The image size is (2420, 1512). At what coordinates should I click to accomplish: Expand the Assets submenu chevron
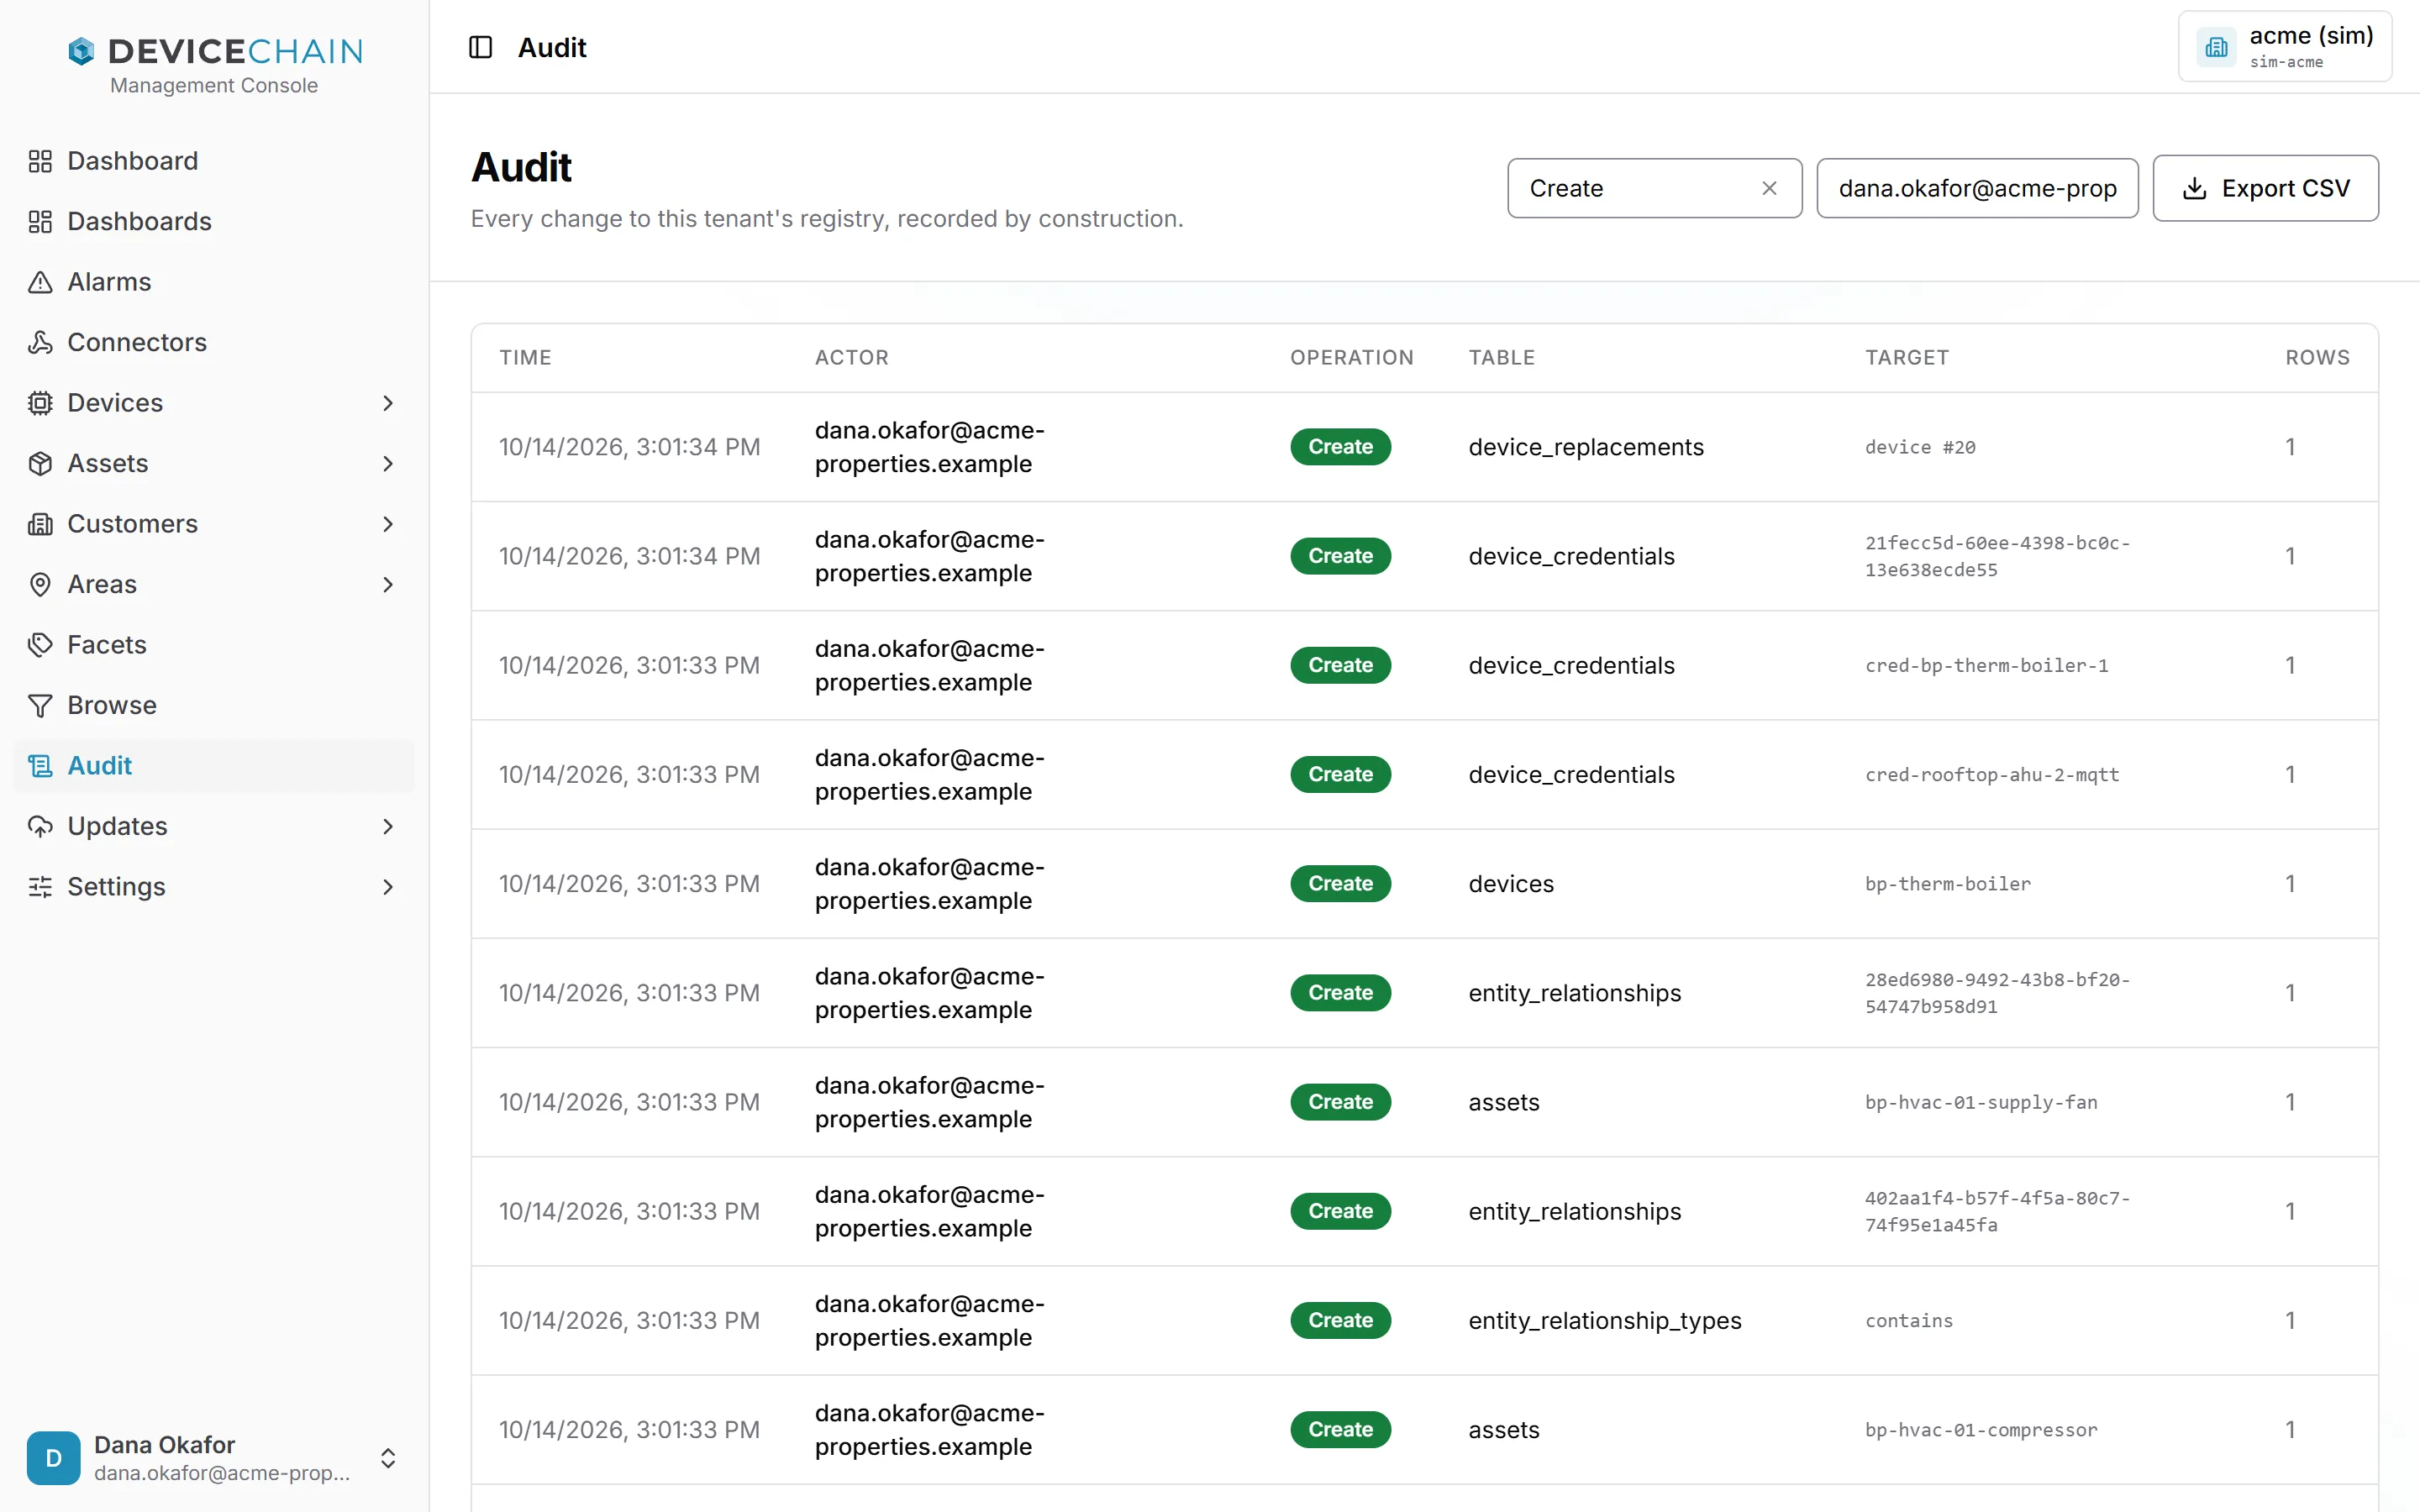pyautogui.click(x=388, y=463)
